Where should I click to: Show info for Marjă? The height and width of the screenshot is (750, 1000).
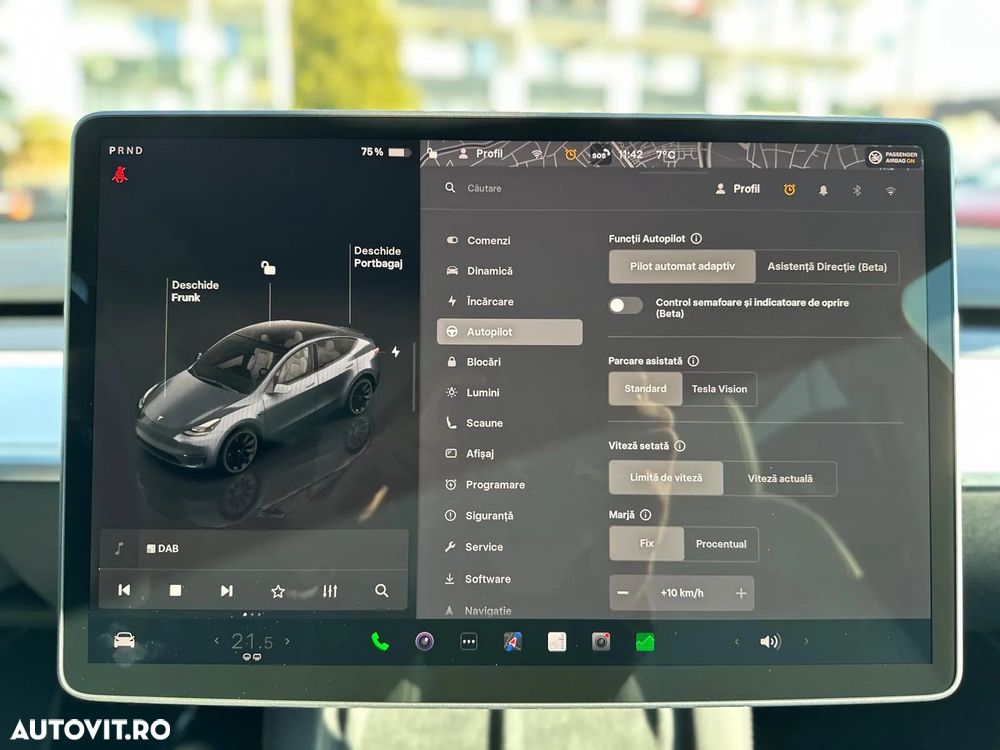(x=645, y=515)
